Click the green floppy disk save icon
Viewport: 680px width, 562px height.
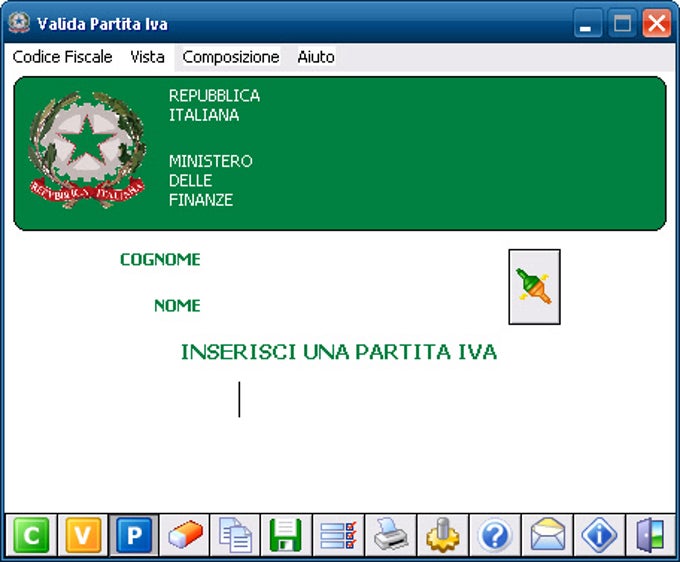[x=286, y=535]
